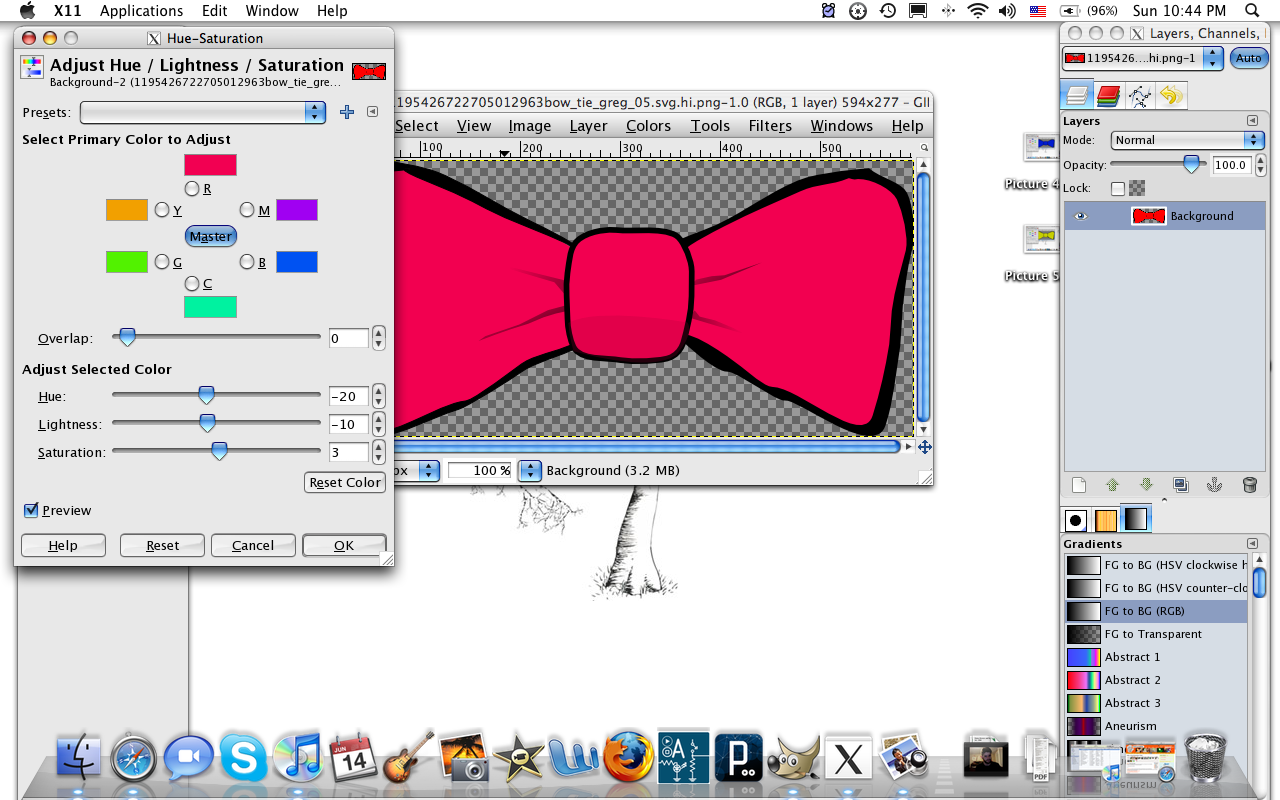Screen dimensions: 1280x800
Task: Open the layer Mode Normal dropdown
Action: 1188,140
